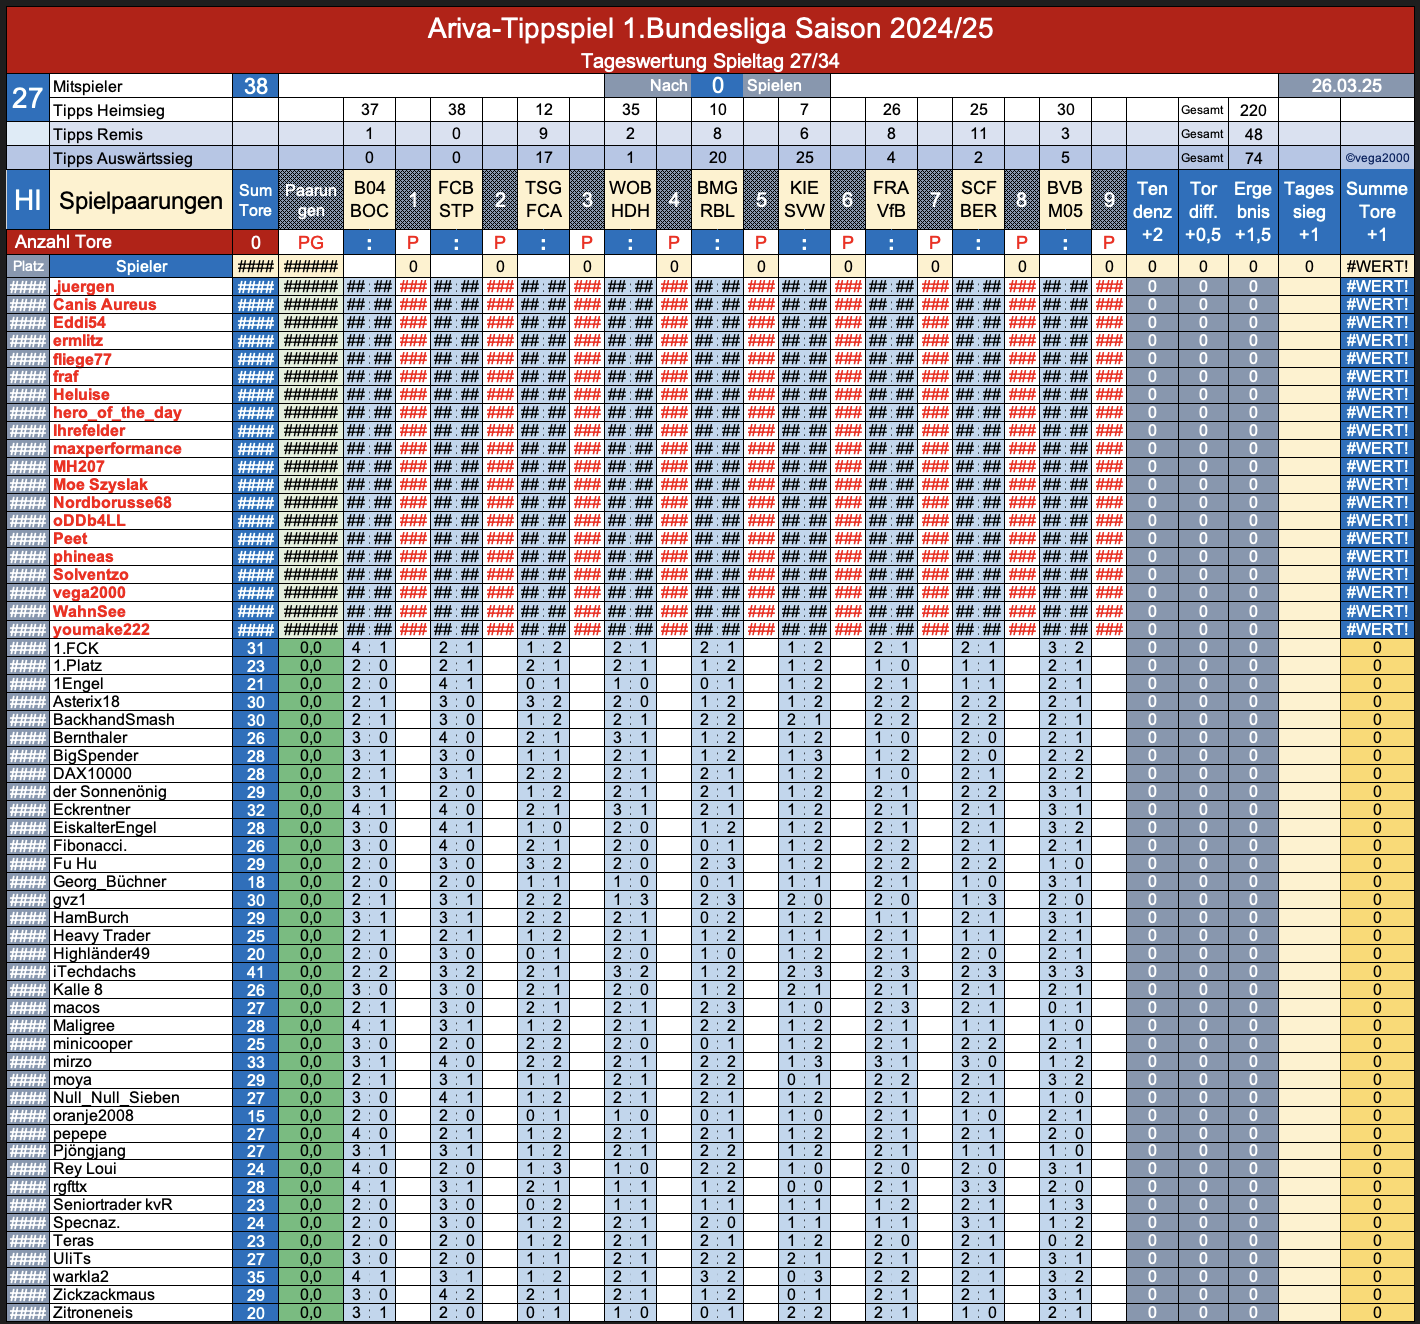The height and width of the screenshot is (1324, 1420).
Task: Select player name 'EiskalterEngel'
Action: tap(104, 828)
